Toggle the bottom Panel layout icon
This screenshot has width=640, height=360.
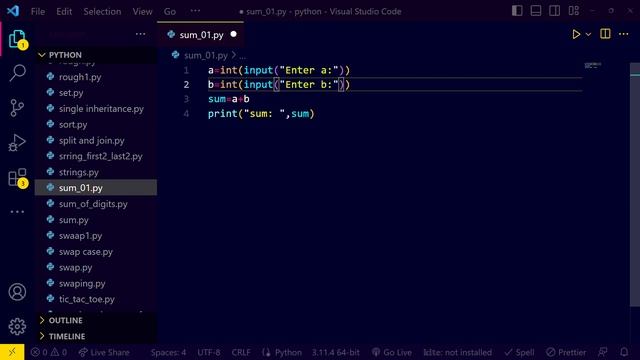point(536,11)
